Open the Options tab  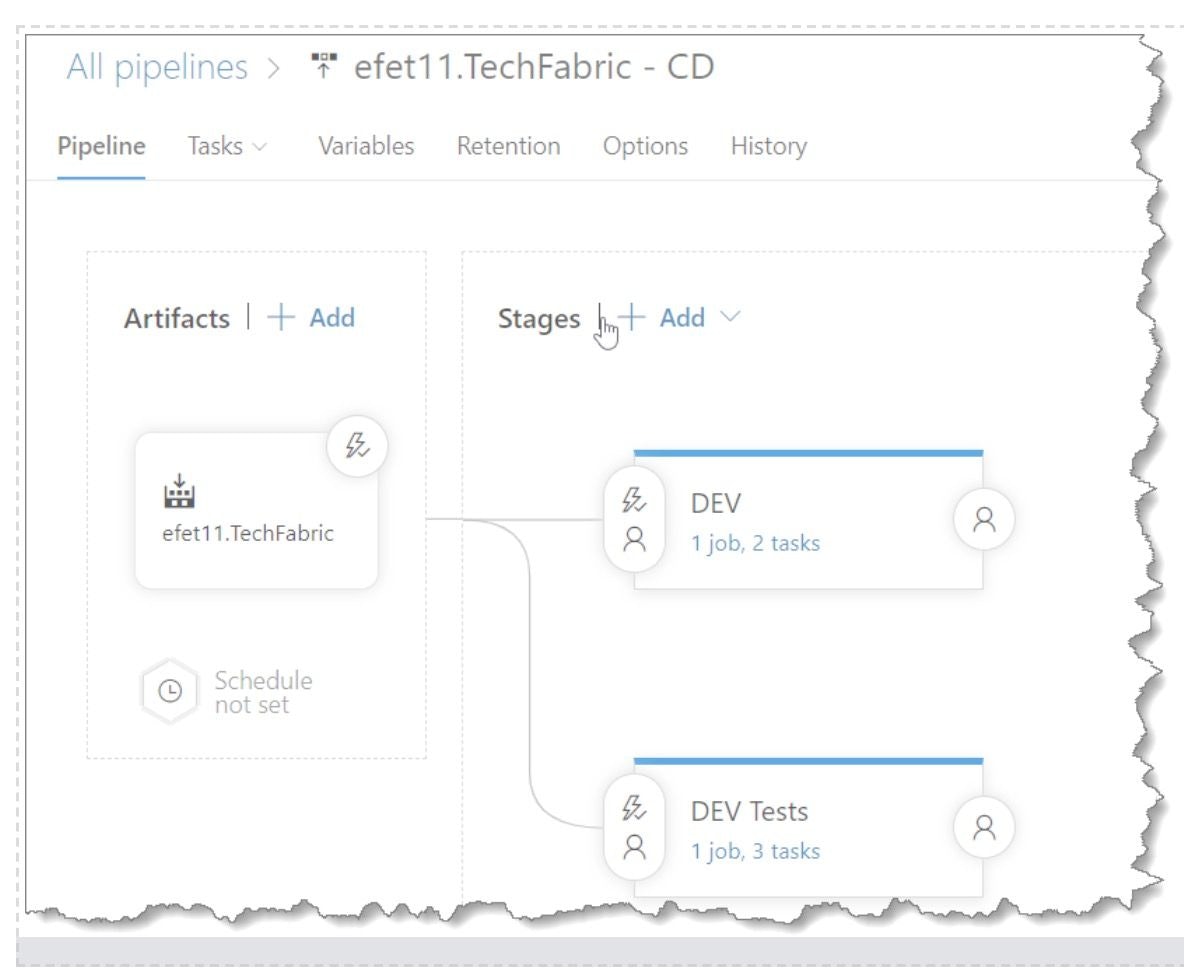pos(644,146)
